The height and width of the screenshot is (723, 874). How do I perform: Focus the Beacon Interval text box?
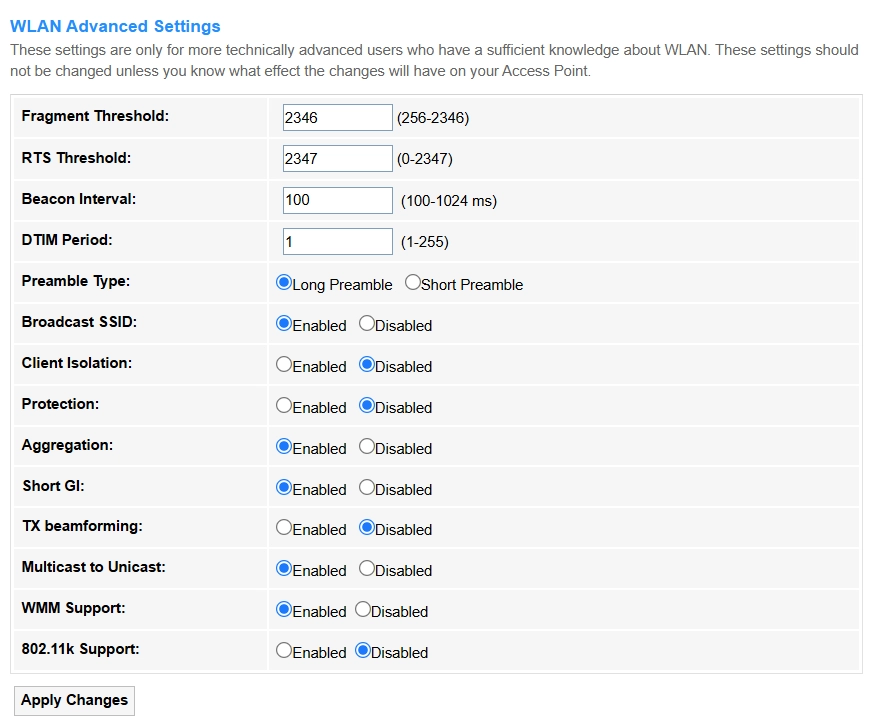tap(337, 200)
